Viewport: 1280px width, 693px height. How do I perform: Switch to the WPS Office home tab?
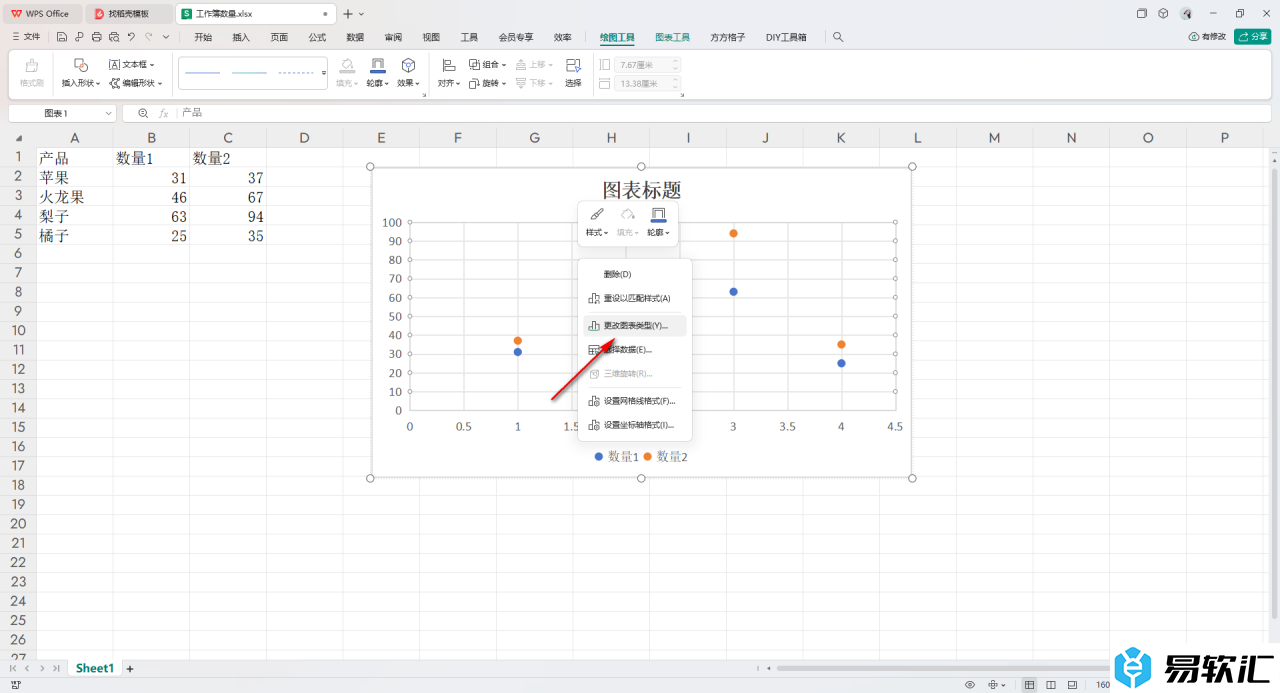[x=41, y=14]
